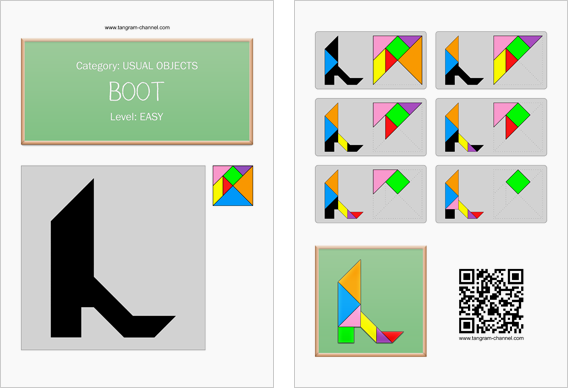The width and height of the screenshot is (568, 388).
Task: Click the small colored tangram square beside the silhouette
Action: pos(233,185)
